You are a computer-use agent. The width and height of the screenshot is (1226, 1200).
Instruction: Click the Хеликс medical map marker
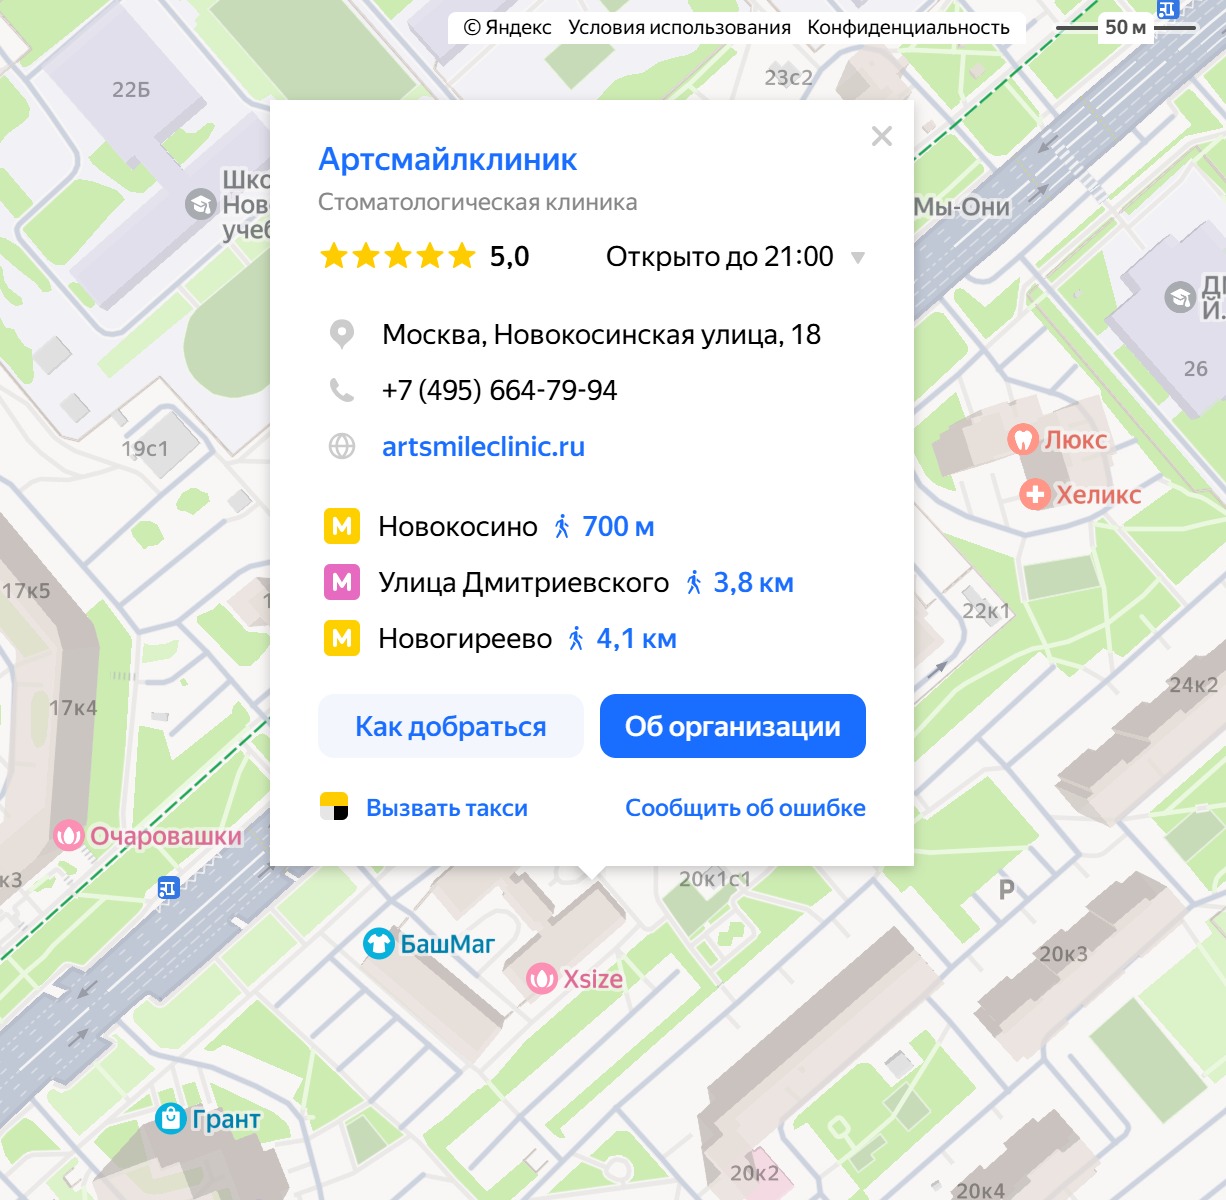click(1035, 494)
